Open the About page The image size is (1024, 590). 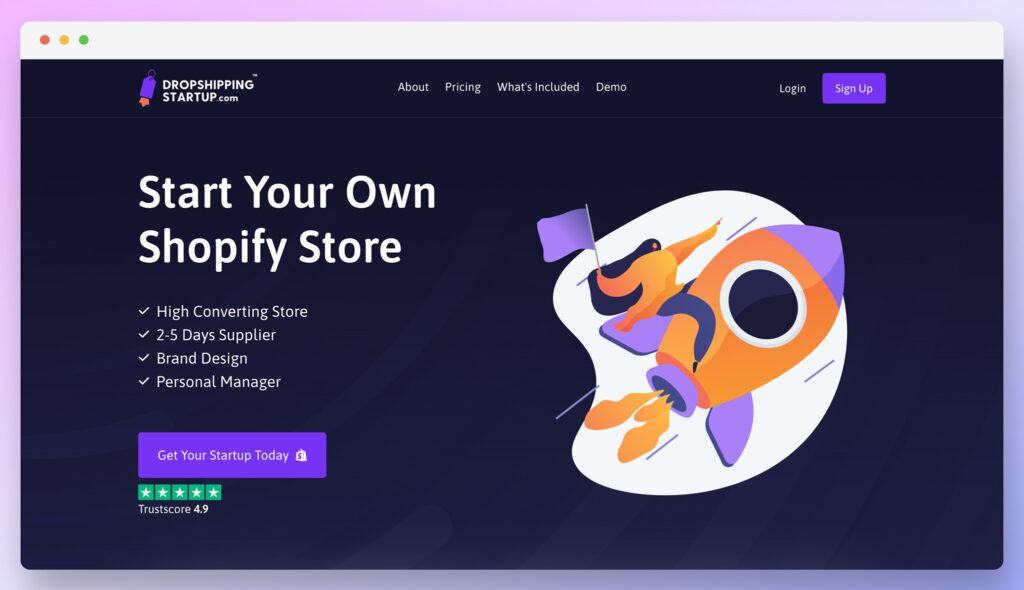413,87
